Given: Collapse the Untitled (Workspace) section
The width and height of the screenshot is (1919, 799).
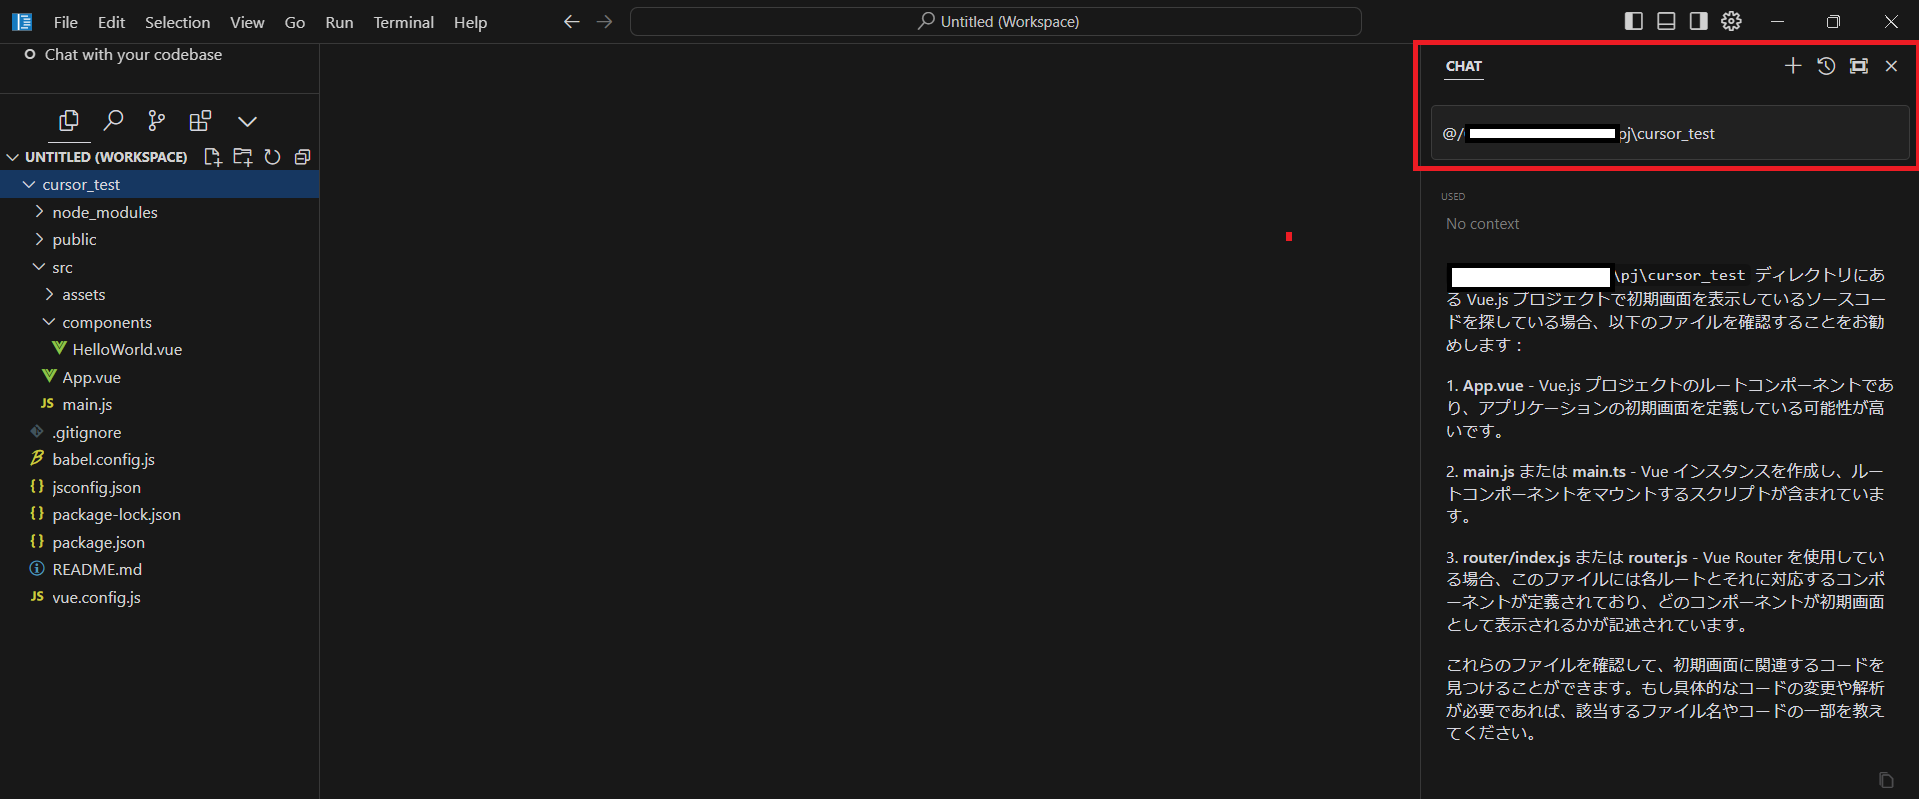Looking at the screenshot, I should [13, 157].
